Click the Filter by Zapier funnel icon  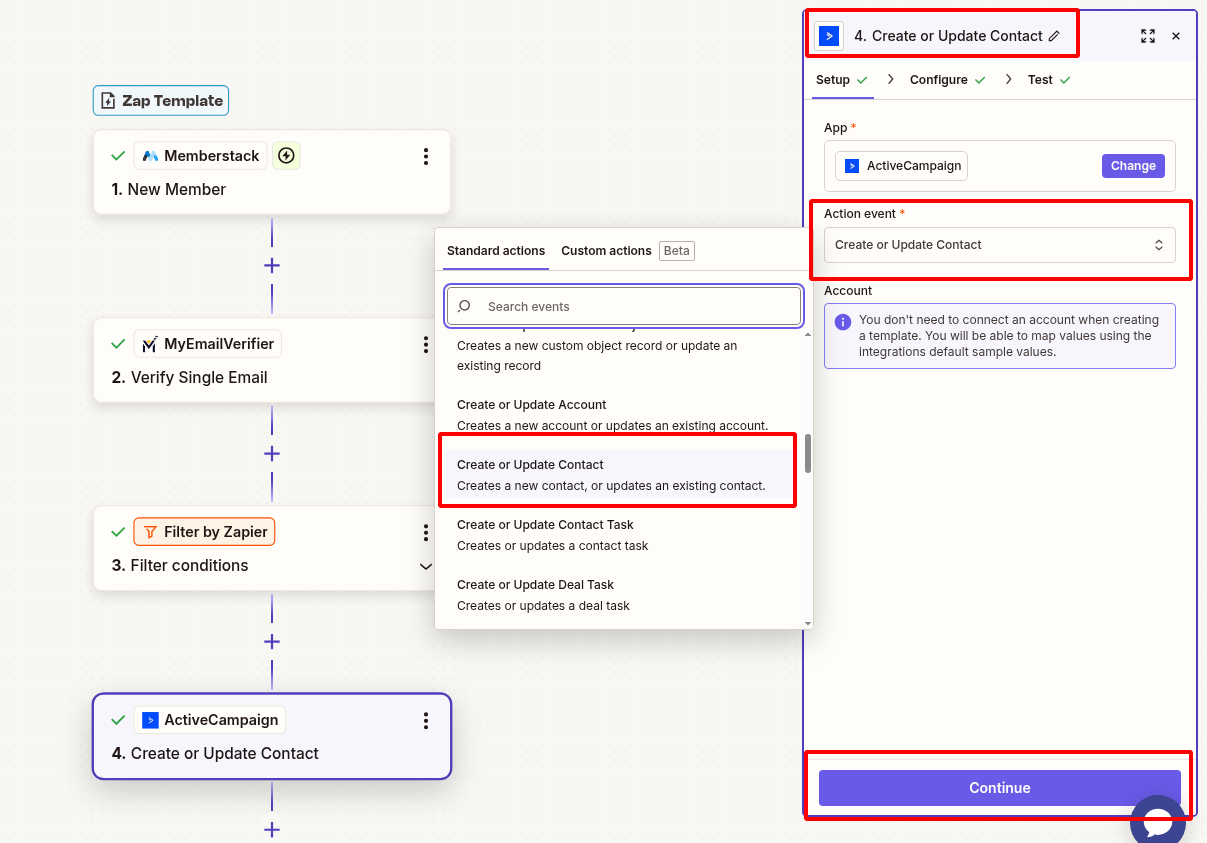pyautogui.click(x=151, y=531)
